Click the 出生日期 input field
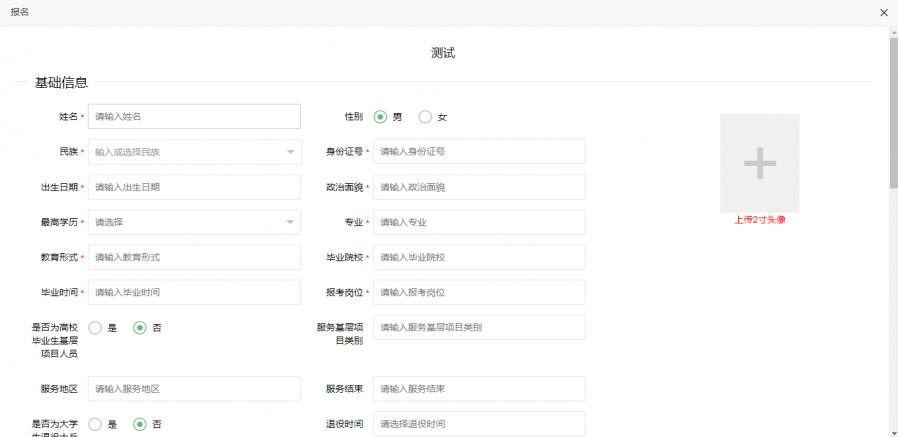The image size is (898, 437). 194,187
